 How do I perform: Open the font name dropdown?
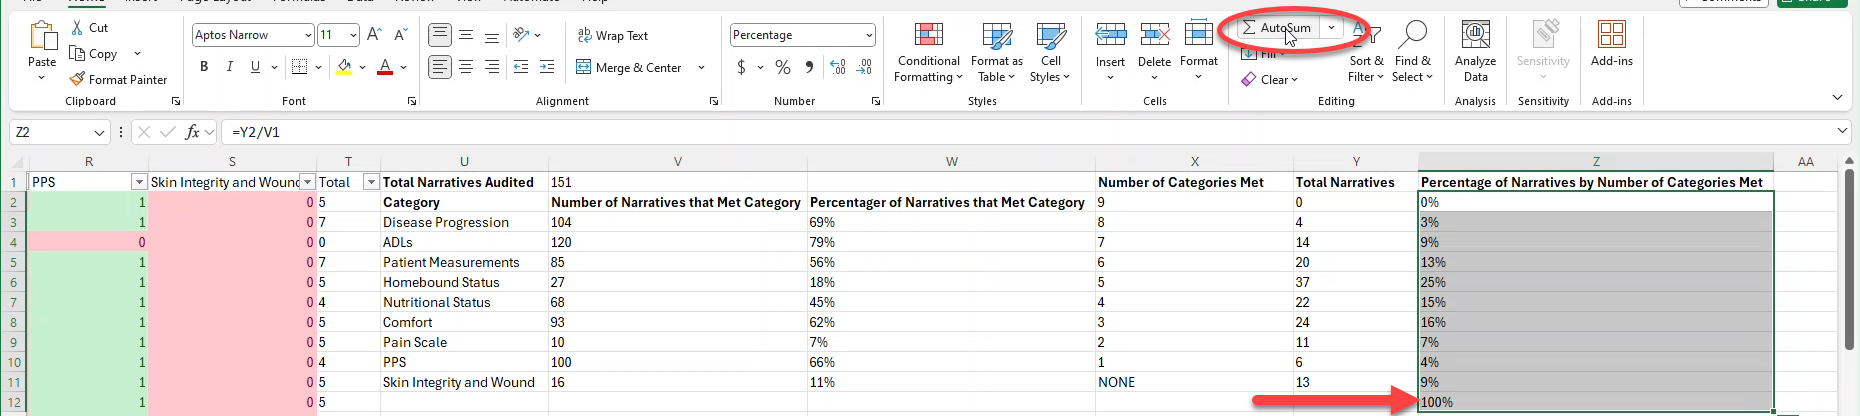308,35
